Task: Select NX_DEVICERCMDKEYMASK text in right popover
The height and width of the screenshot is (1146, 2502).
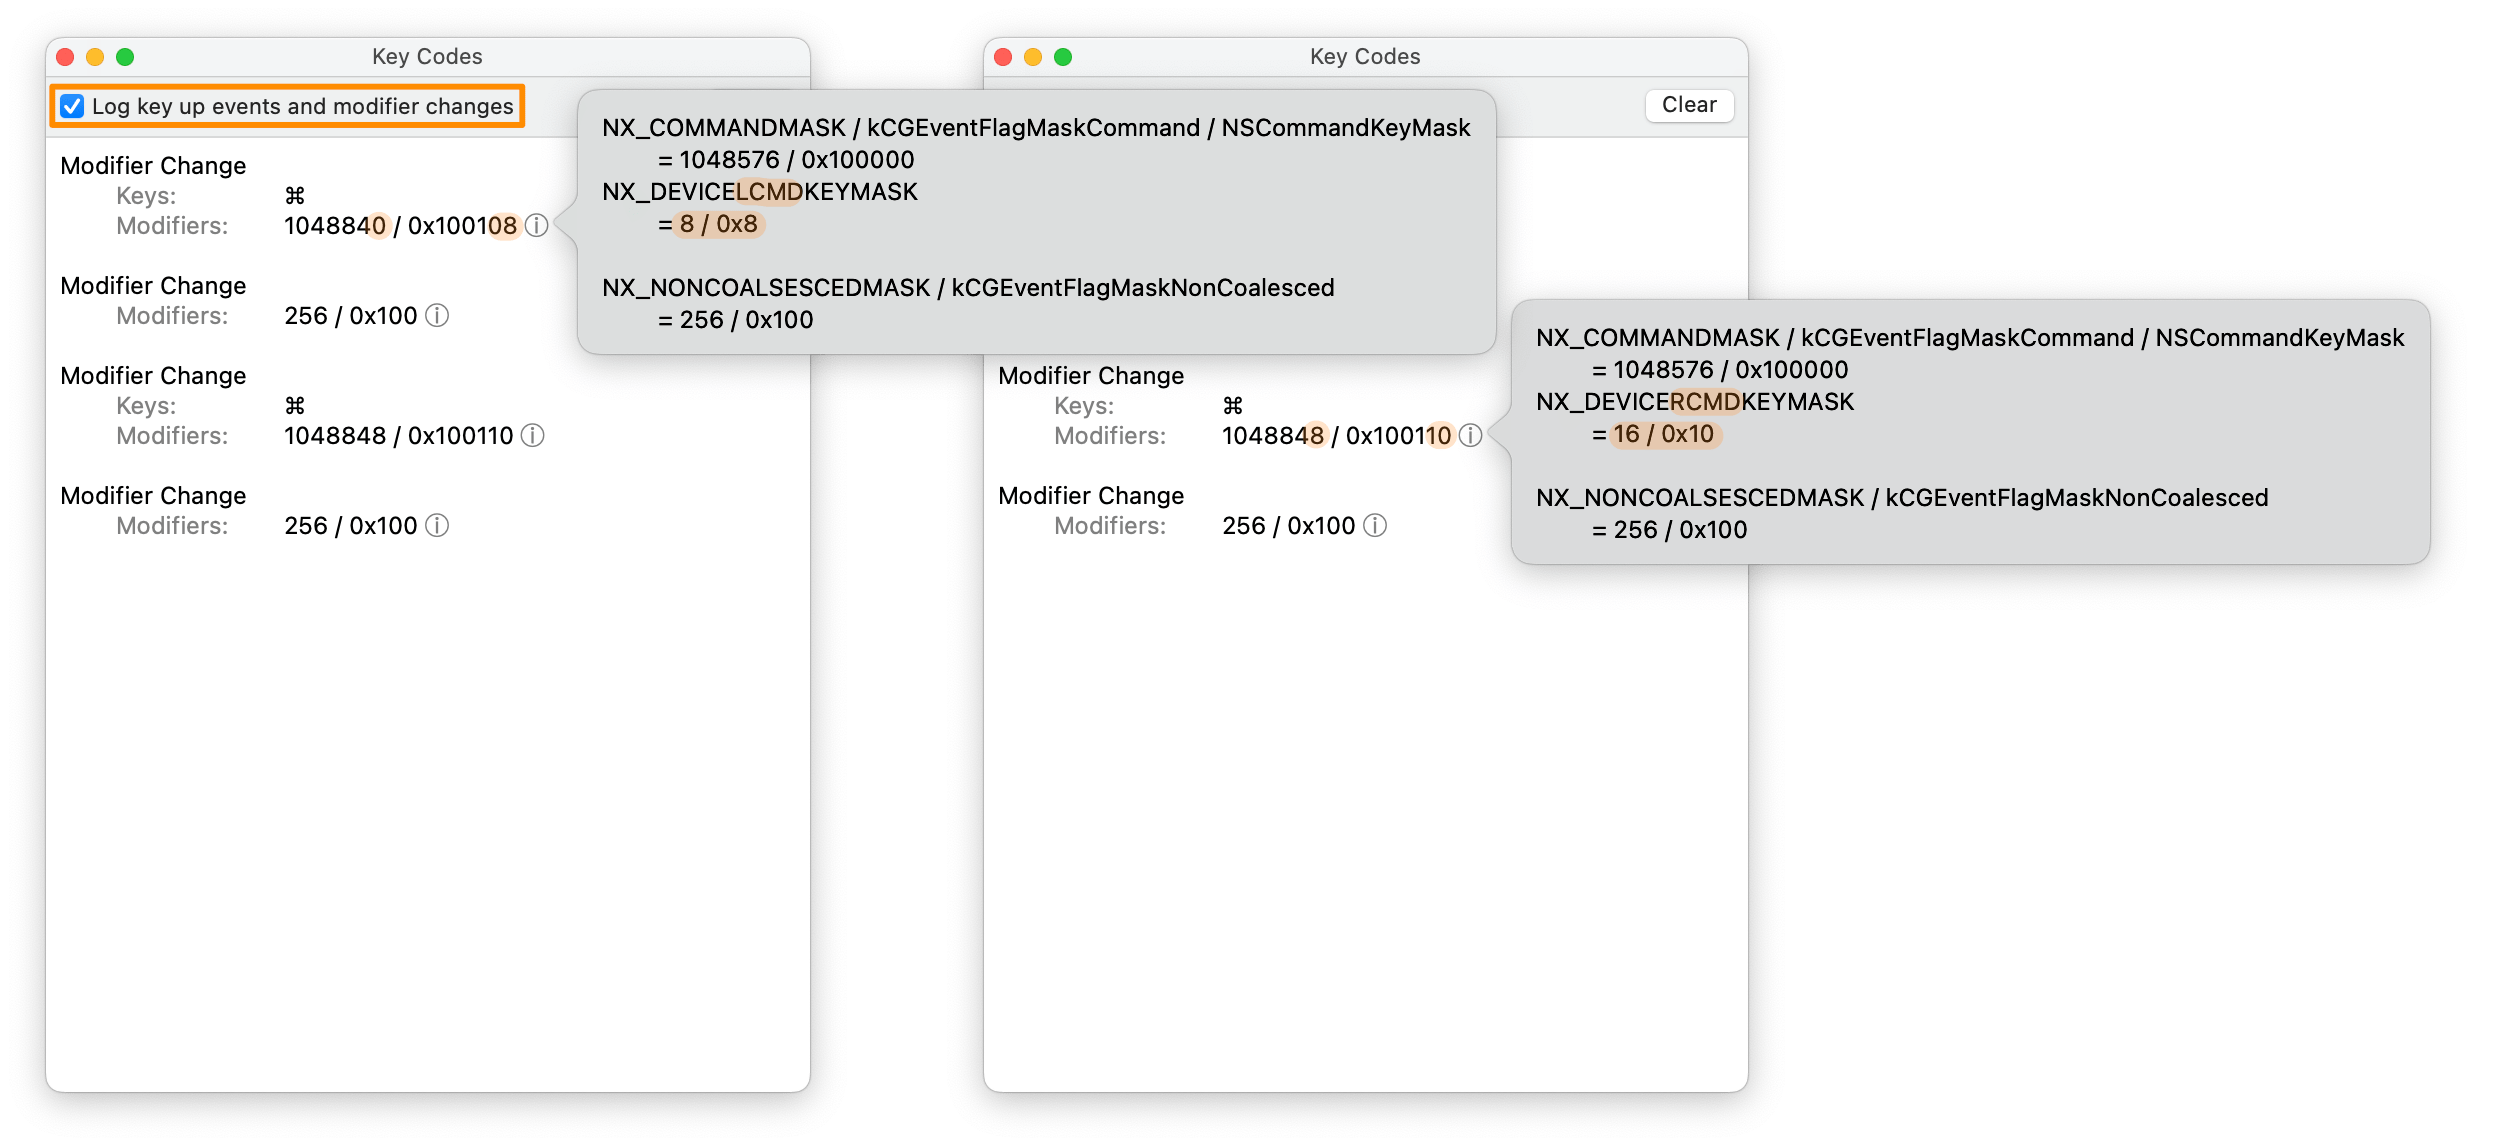Action: click(x=1695, y=401)
